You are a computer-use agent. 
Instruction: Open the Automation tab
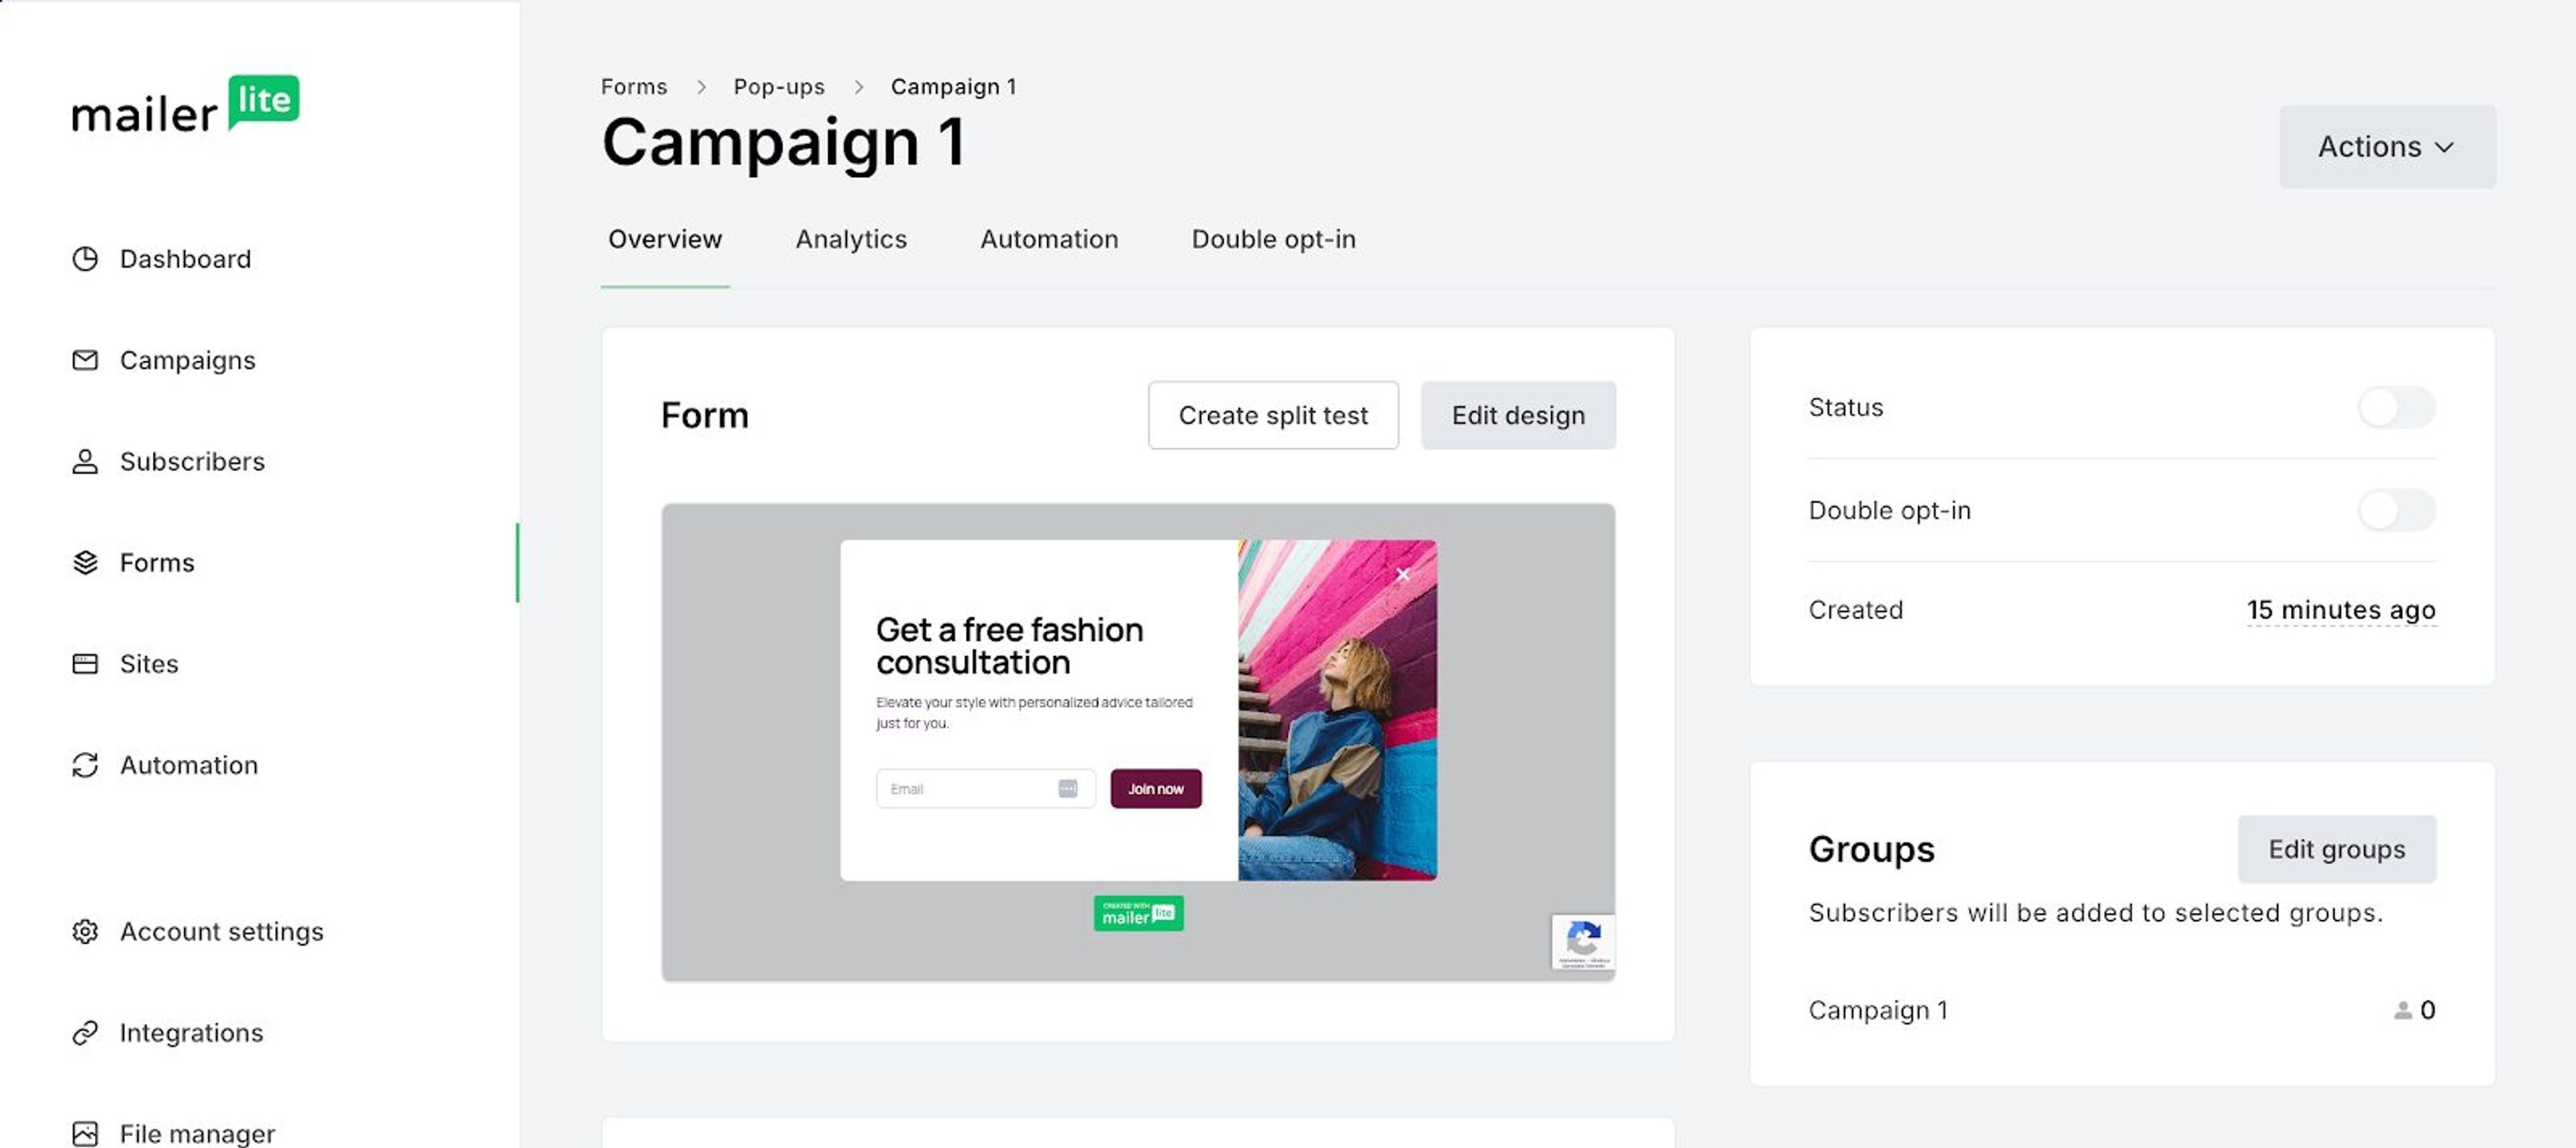(x=1049, y=239)
